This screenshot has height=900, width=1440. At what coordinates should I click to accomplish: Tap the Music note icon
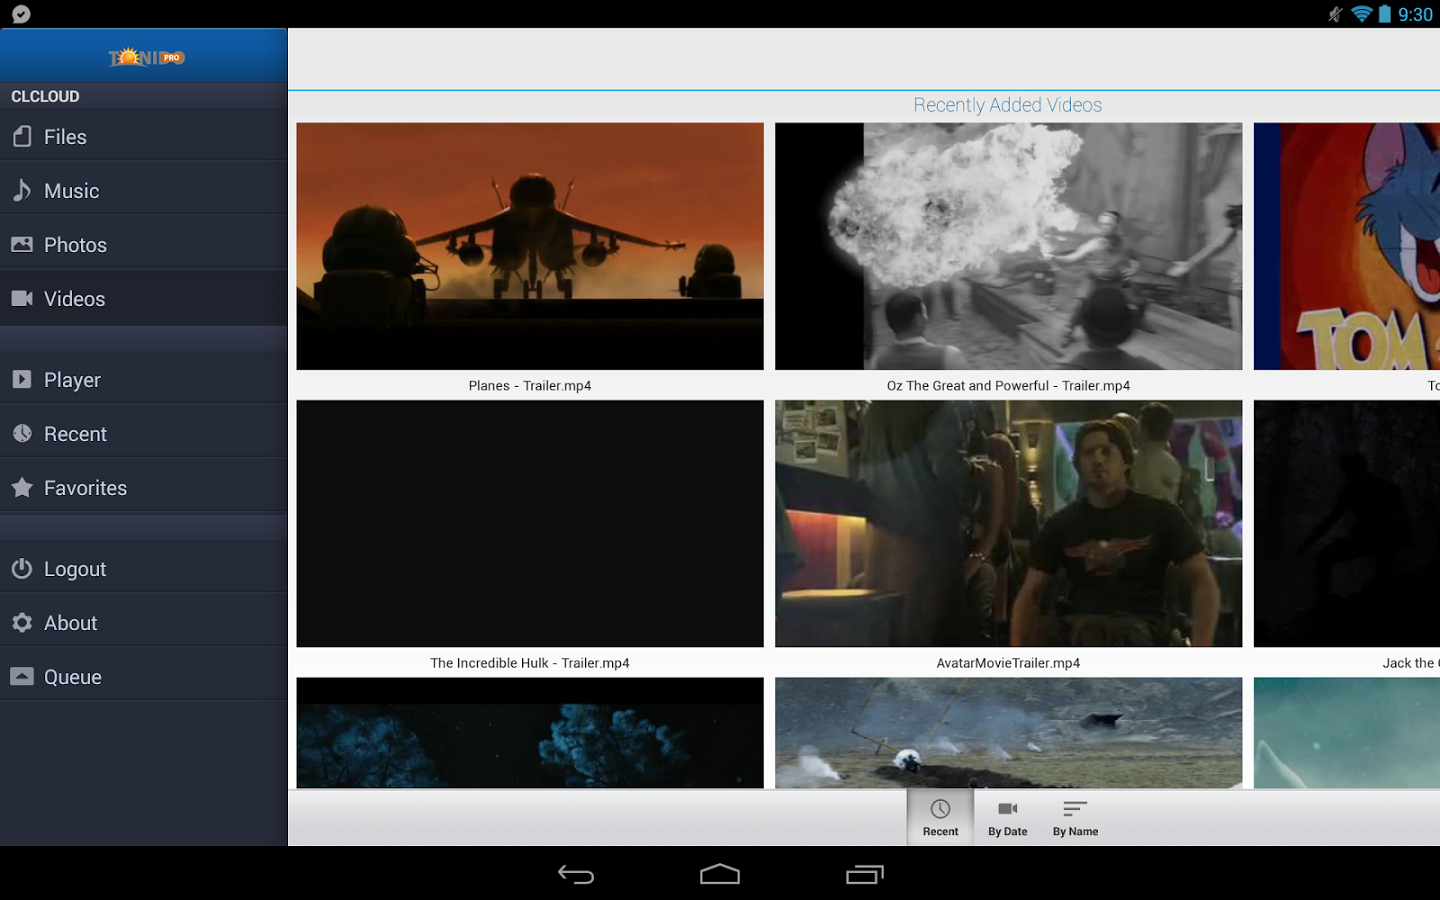point(22,190)
